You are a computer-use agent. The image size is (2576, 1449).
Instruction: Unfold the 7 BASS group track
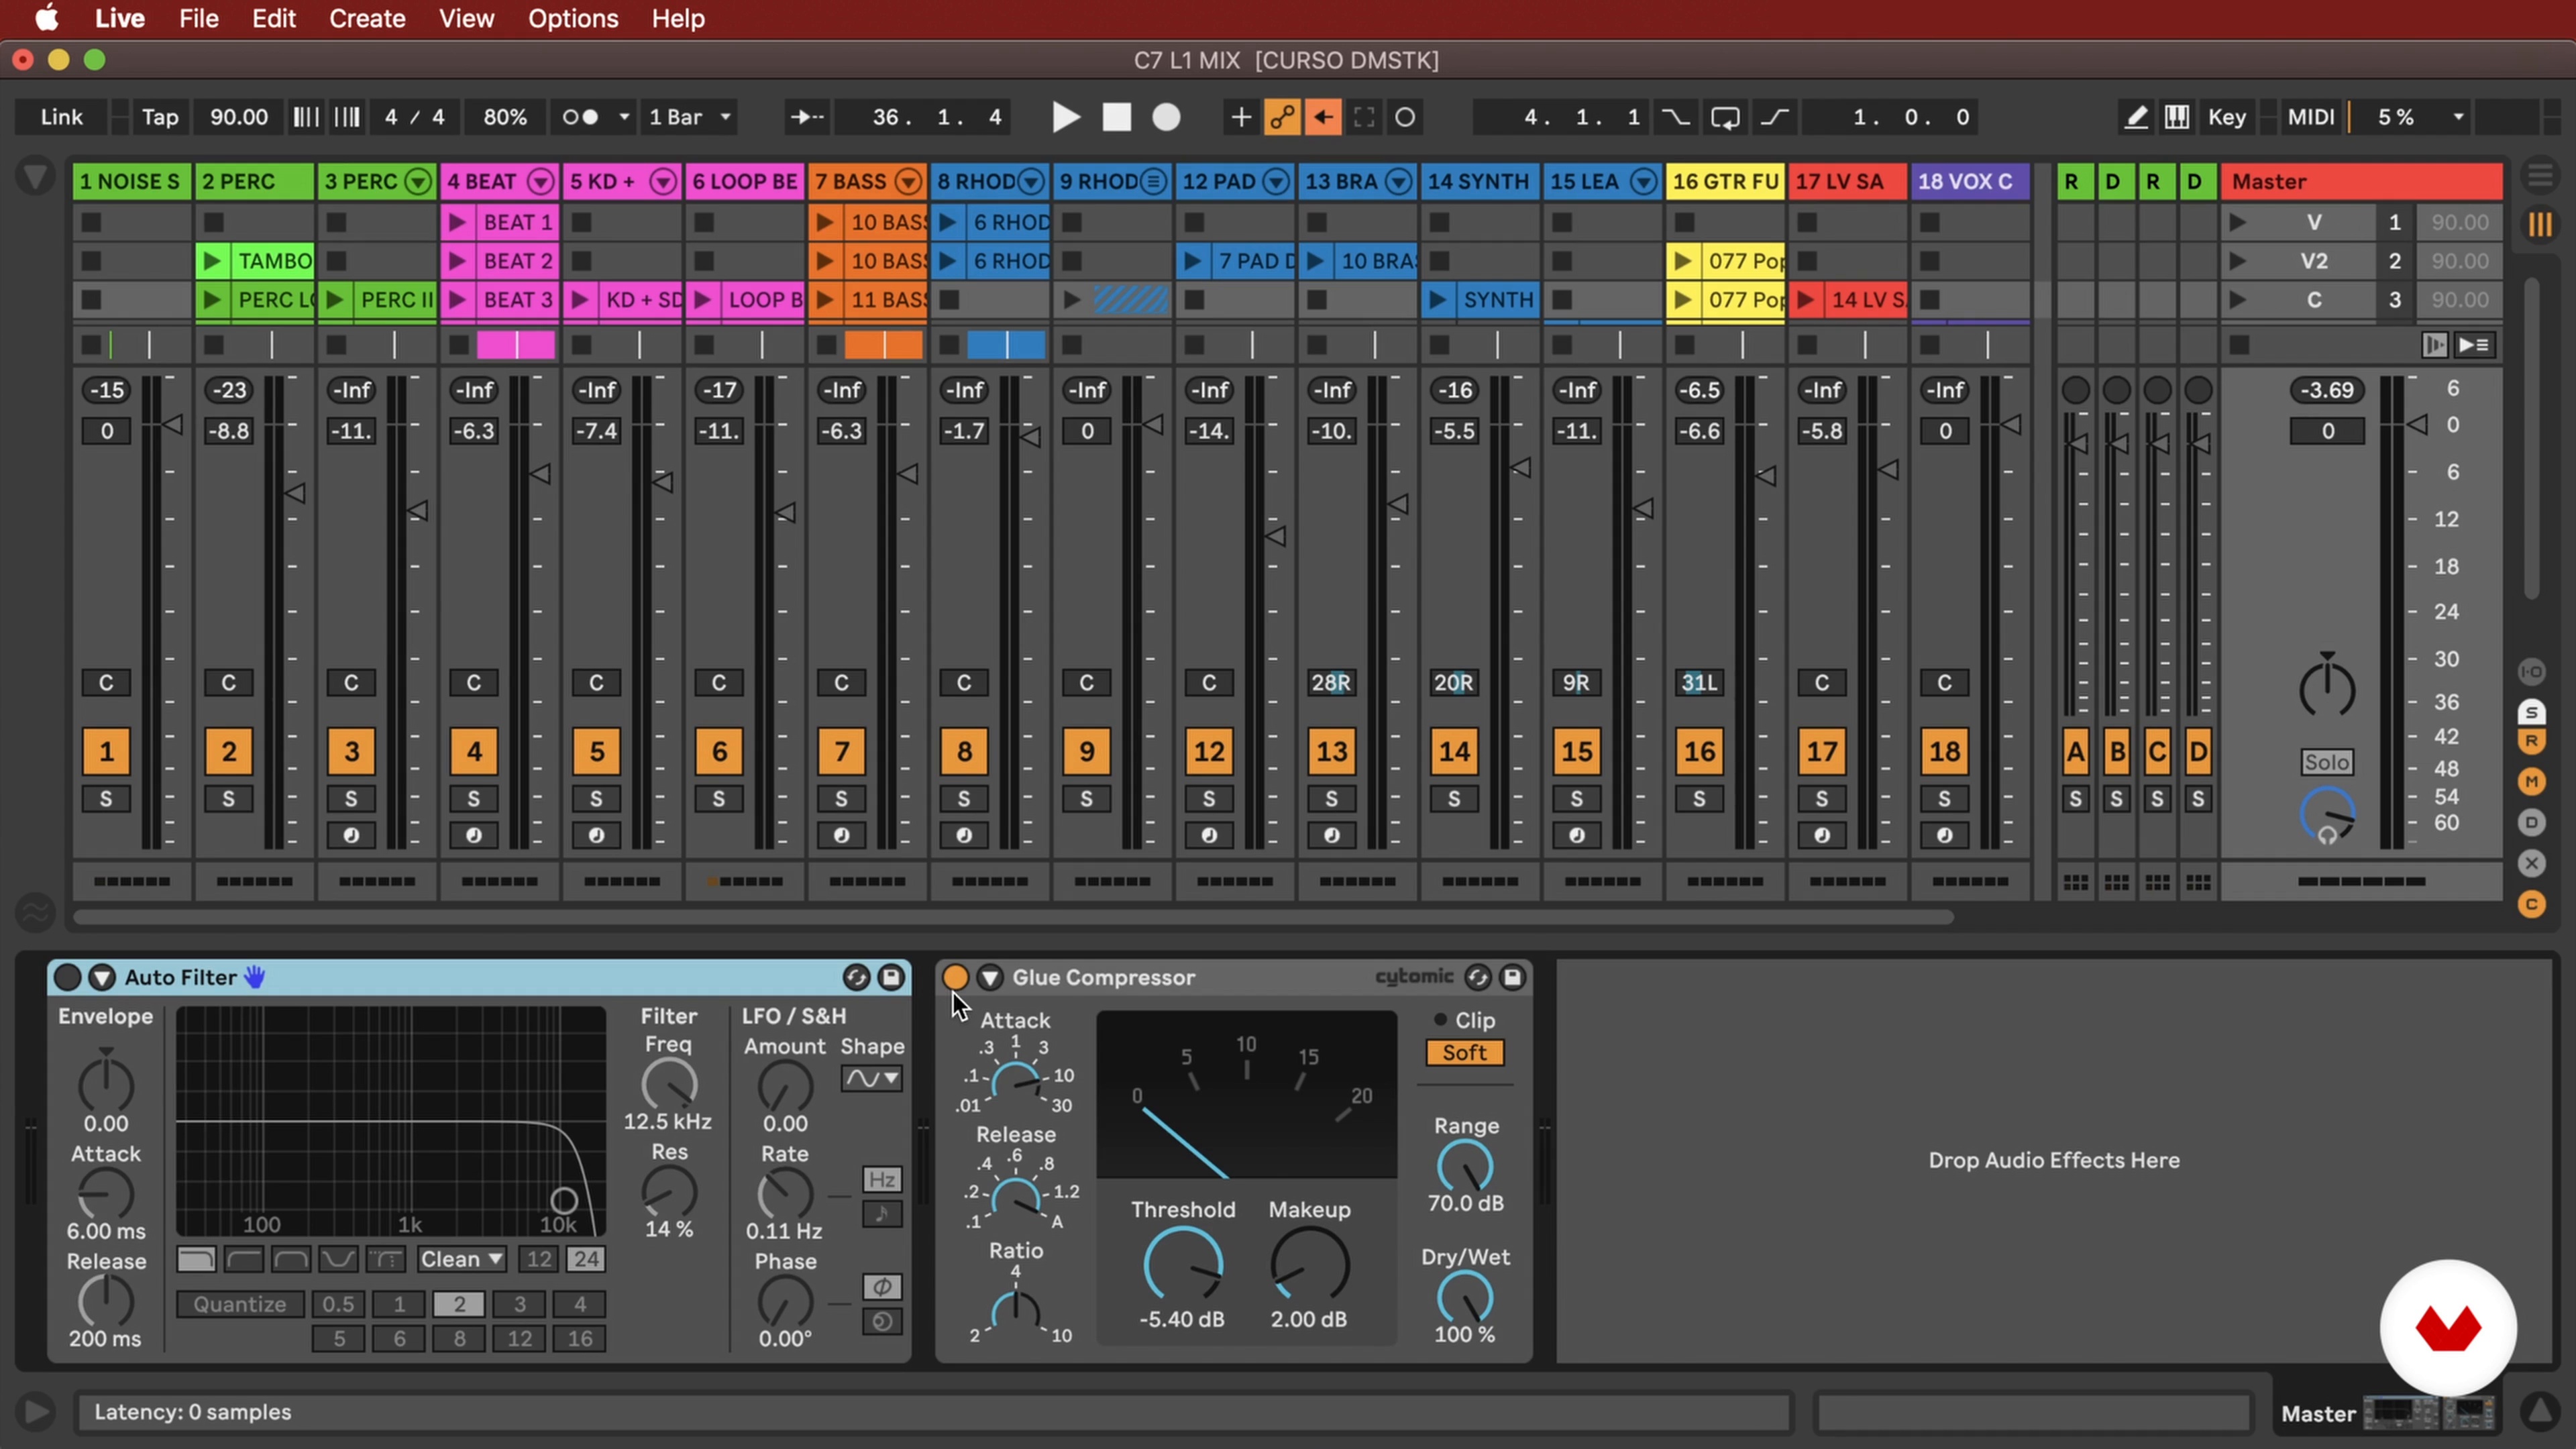tap(908, 182)
